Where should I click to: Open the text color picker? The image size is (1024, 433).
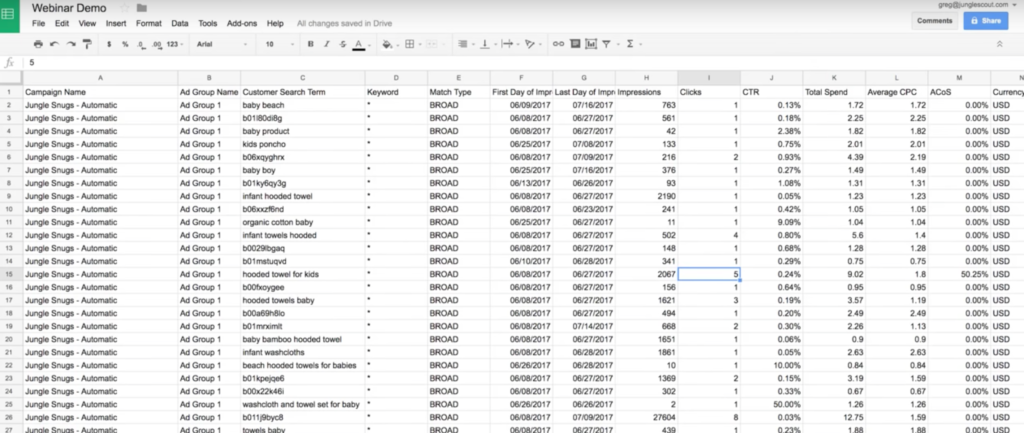(358, 44)
